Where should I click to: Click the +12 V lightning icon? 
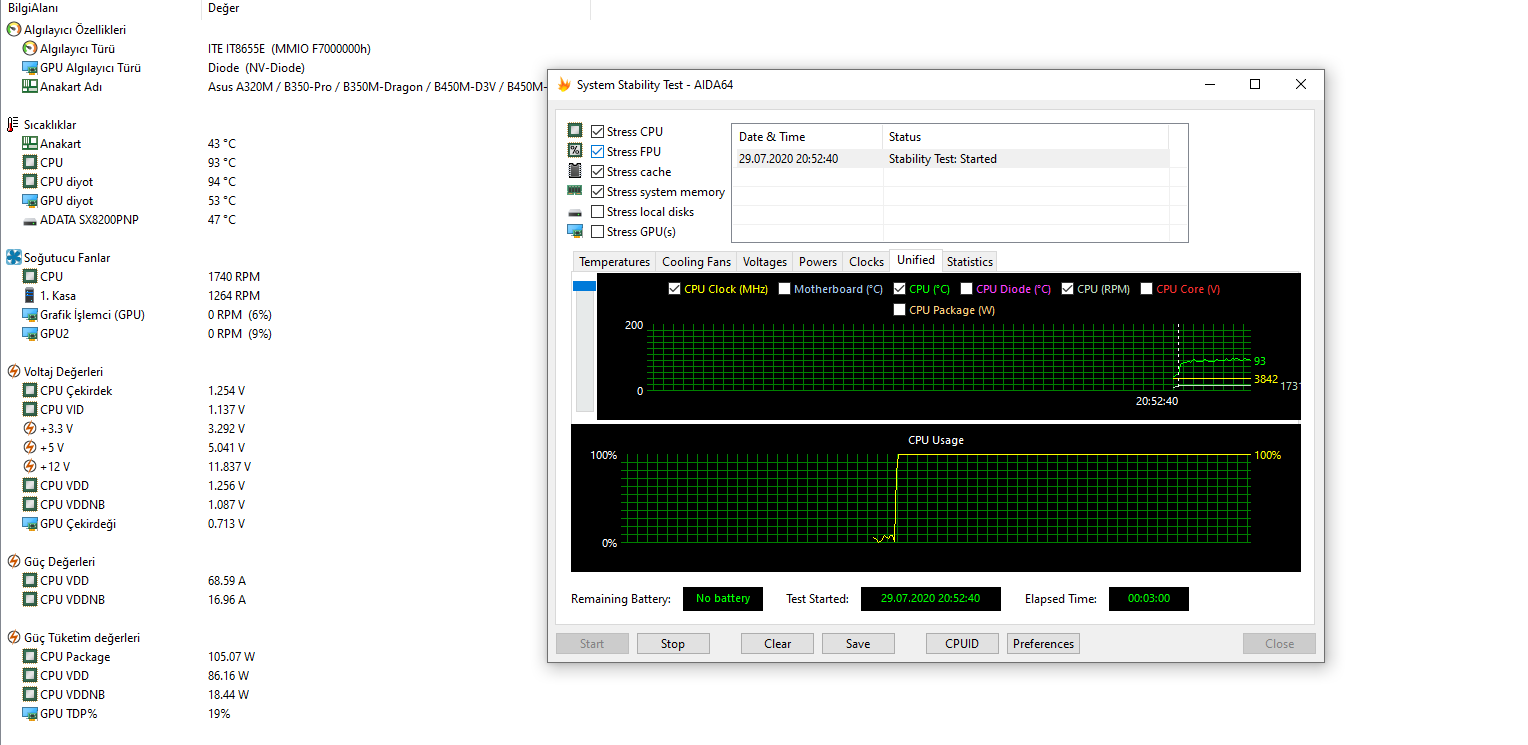(x=30, y=467)
